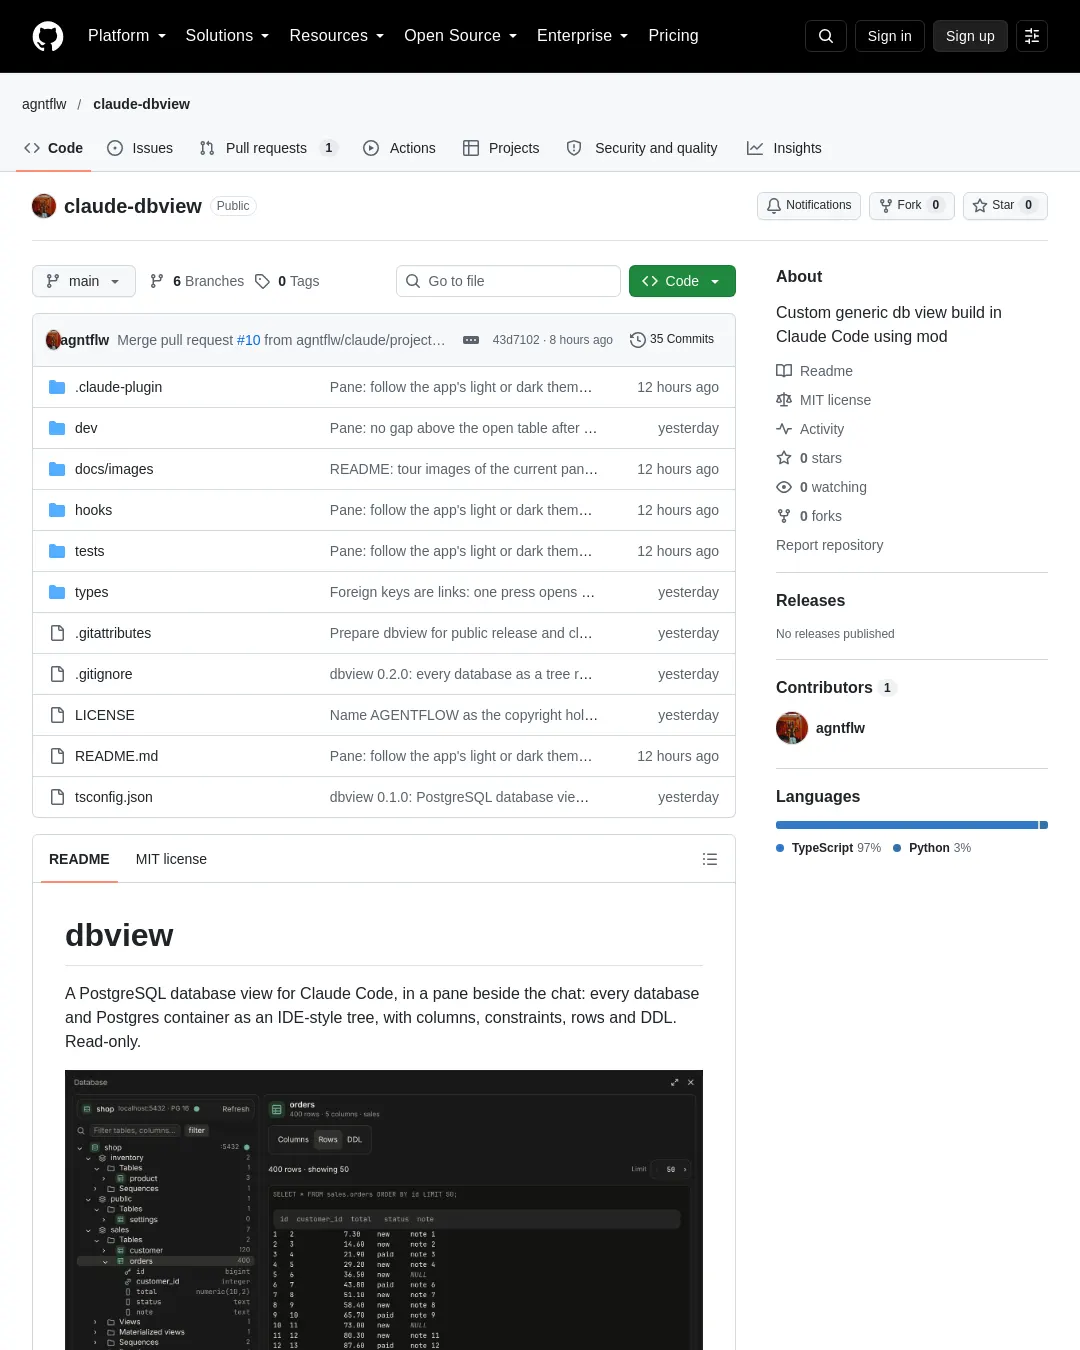The height and width of the screenshot is (1350, 1080).
Task: Open the 0 Tags link
Action: coord(287,281)
